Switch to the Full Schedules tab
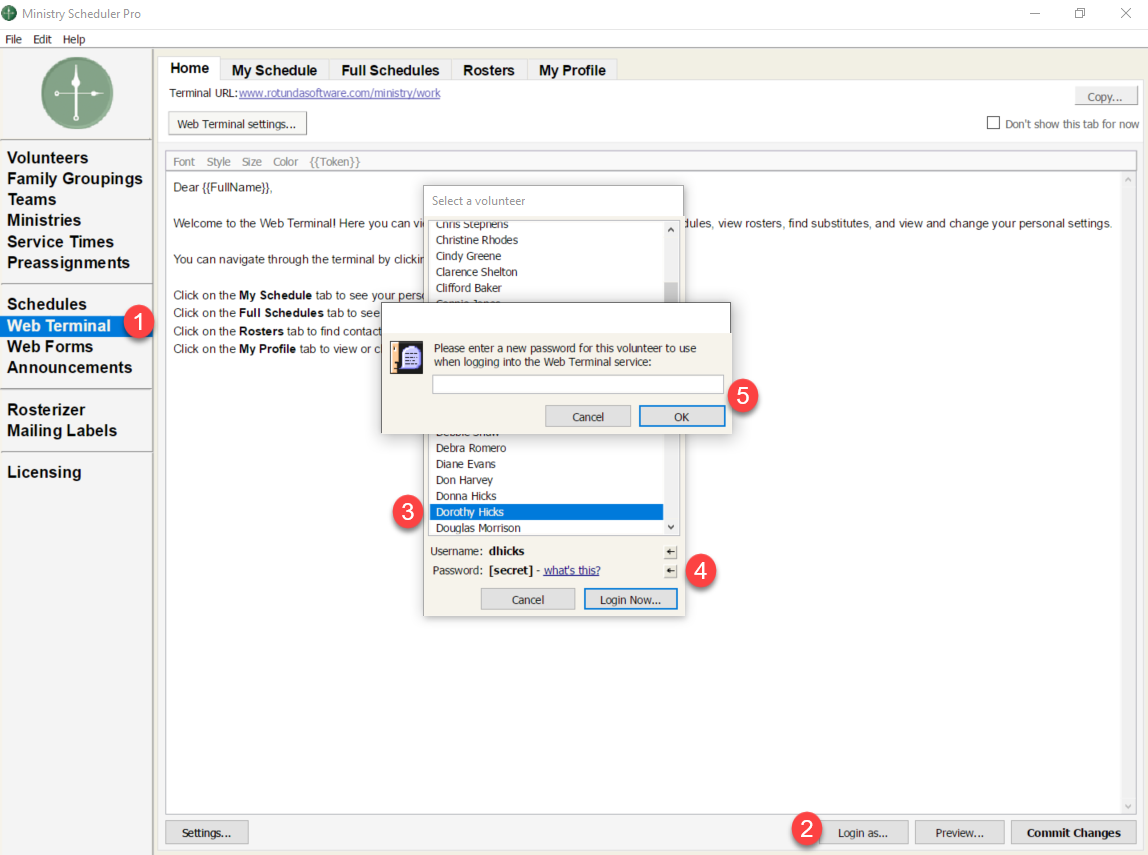 click(x=390, y=70)
